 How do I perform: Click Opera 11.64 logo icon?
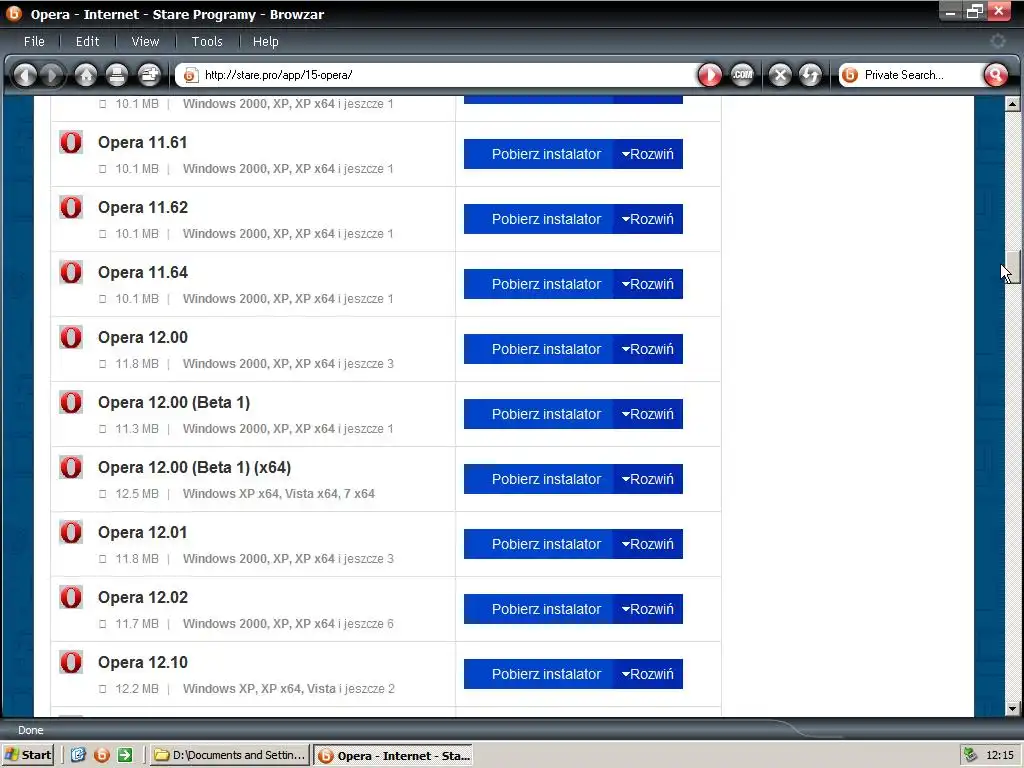pyautogui.click(x=71, y=272)
